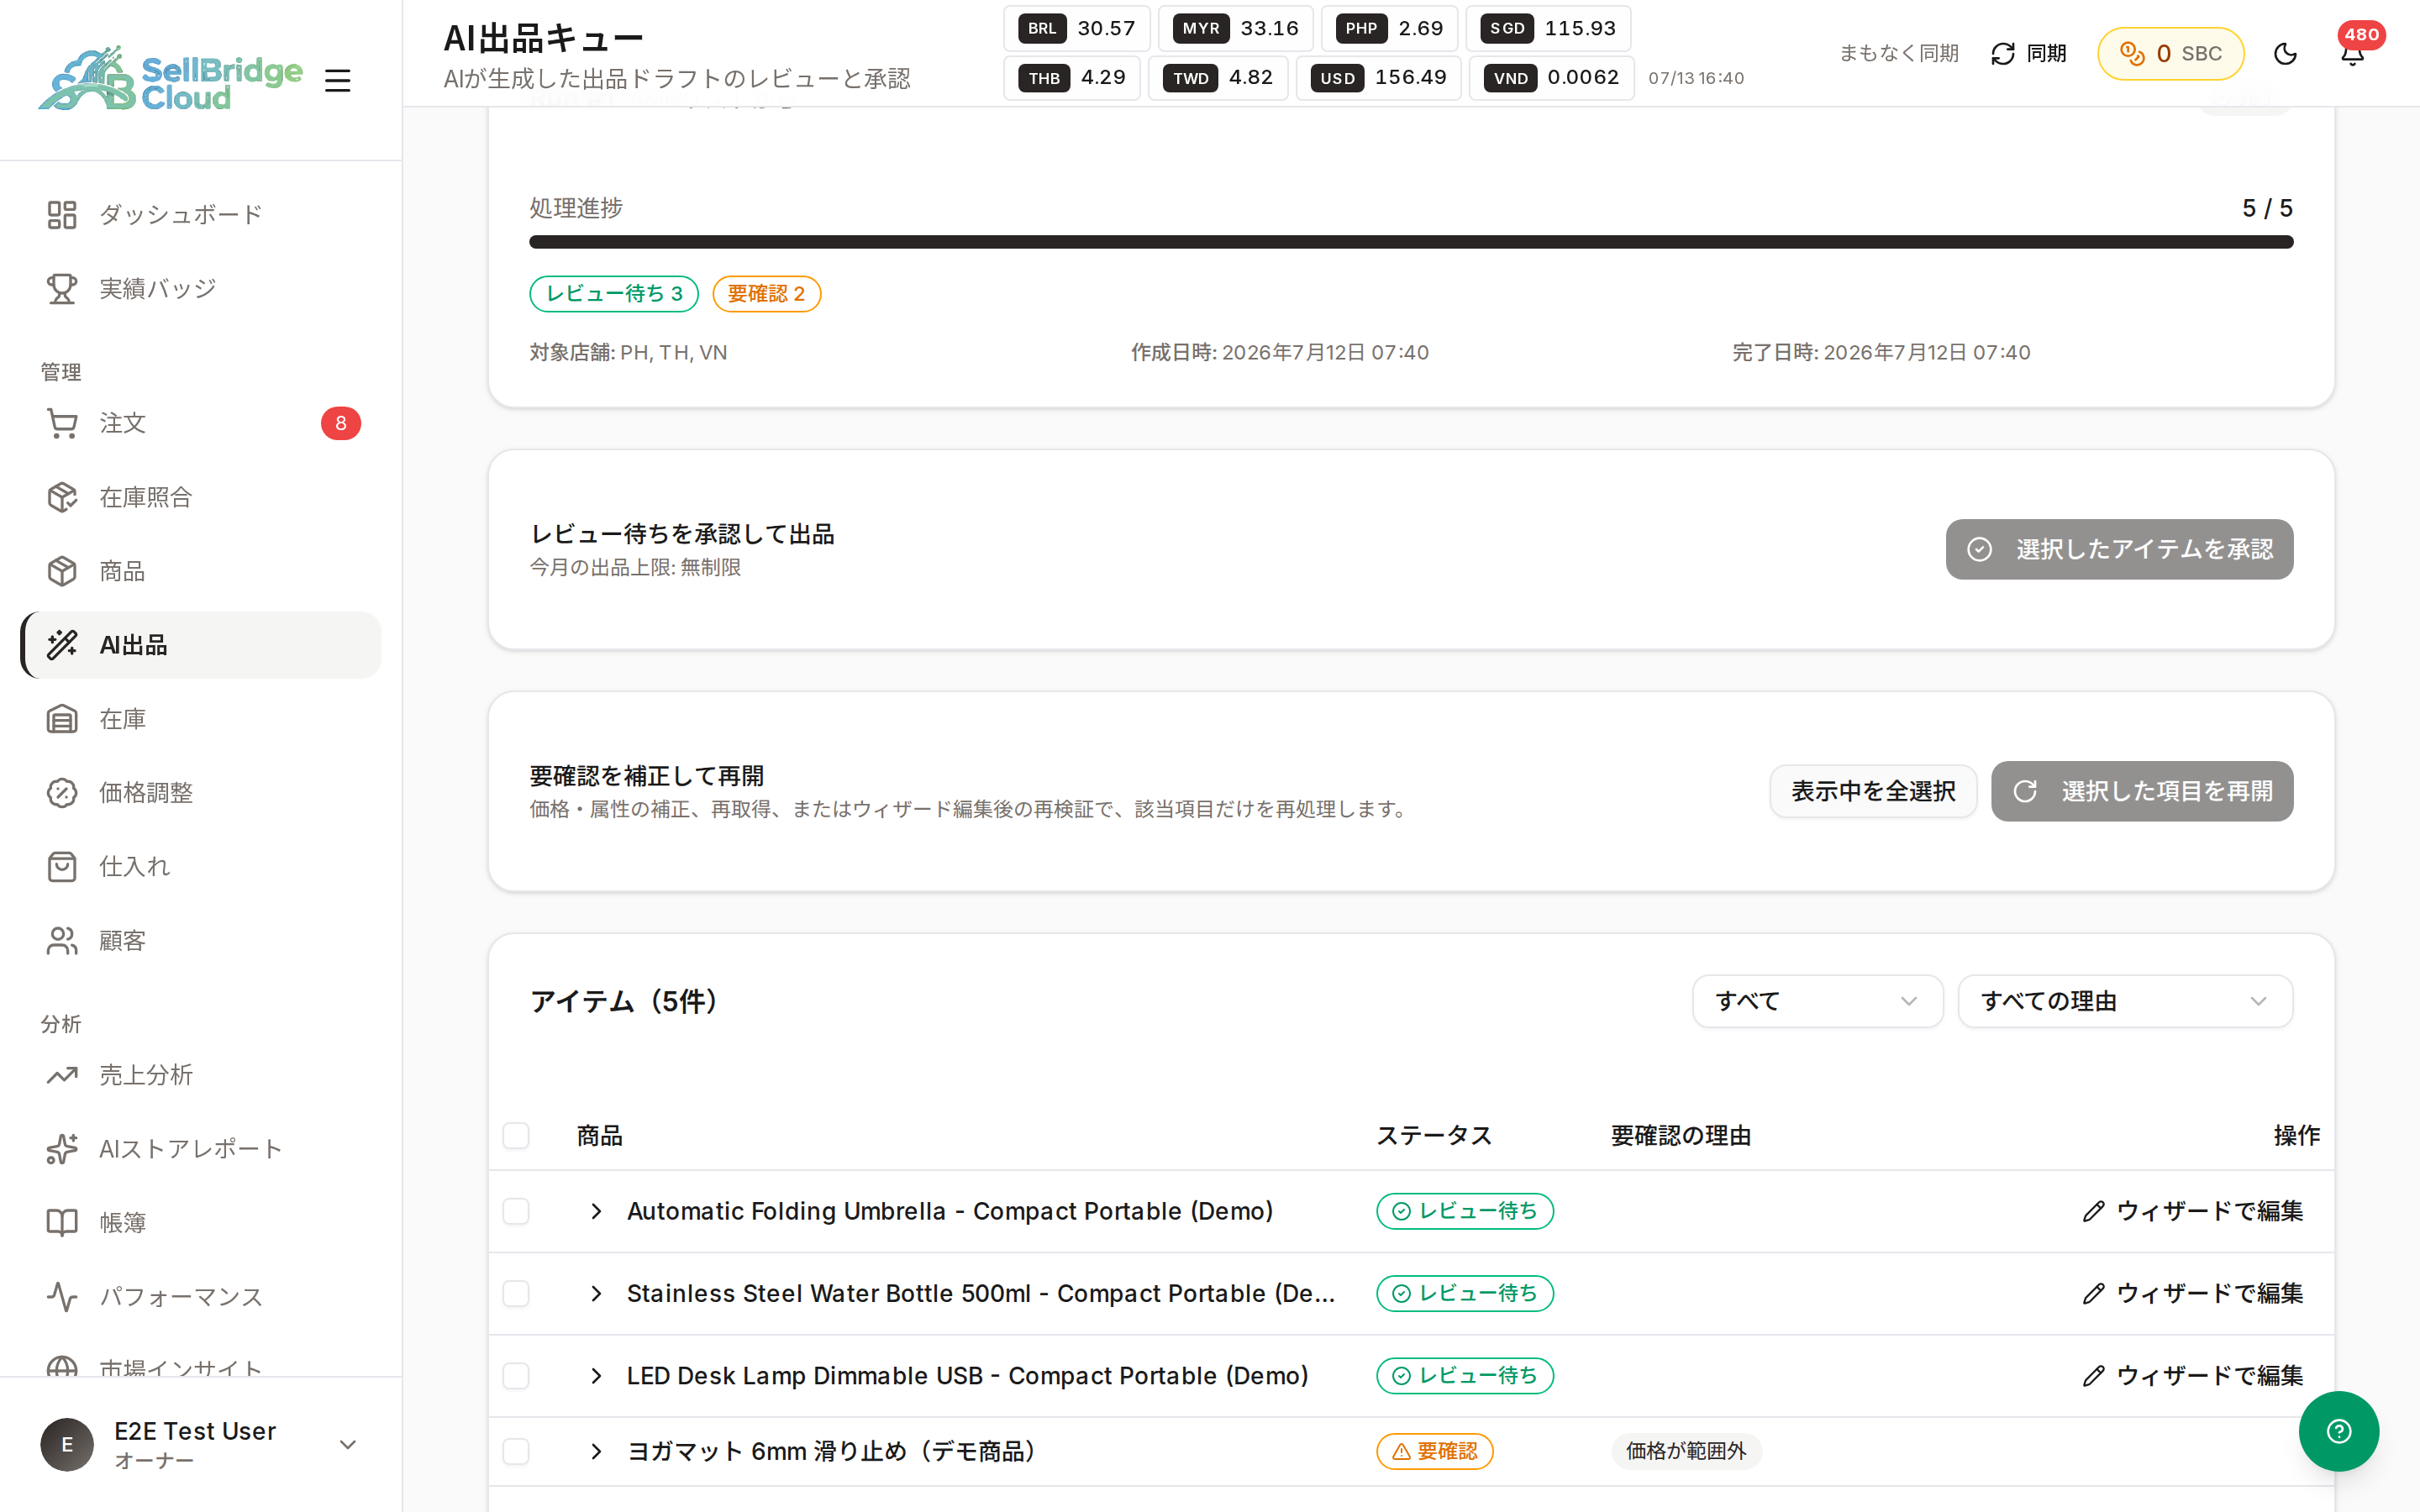Open 実績バッジ trophy icon
Screen dimensions: 2420x1512
click(62, 289)
